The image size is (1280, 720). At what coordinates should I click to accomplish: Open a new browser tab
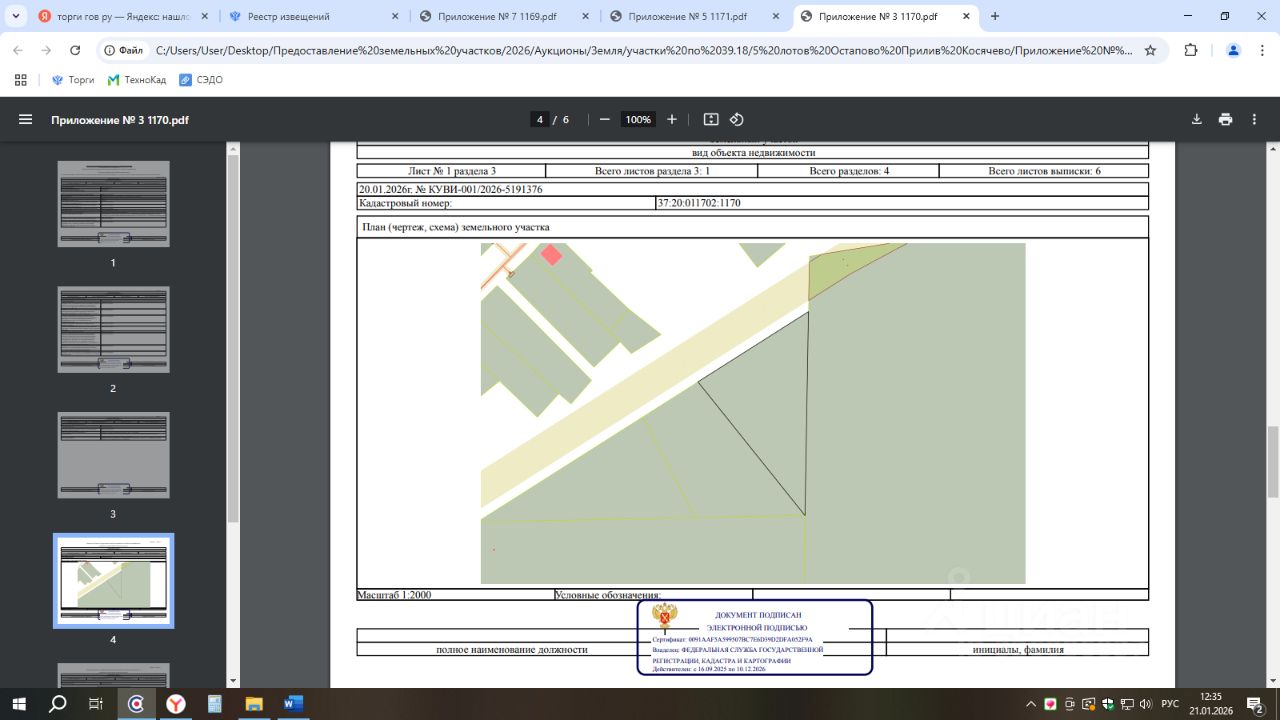995,16
